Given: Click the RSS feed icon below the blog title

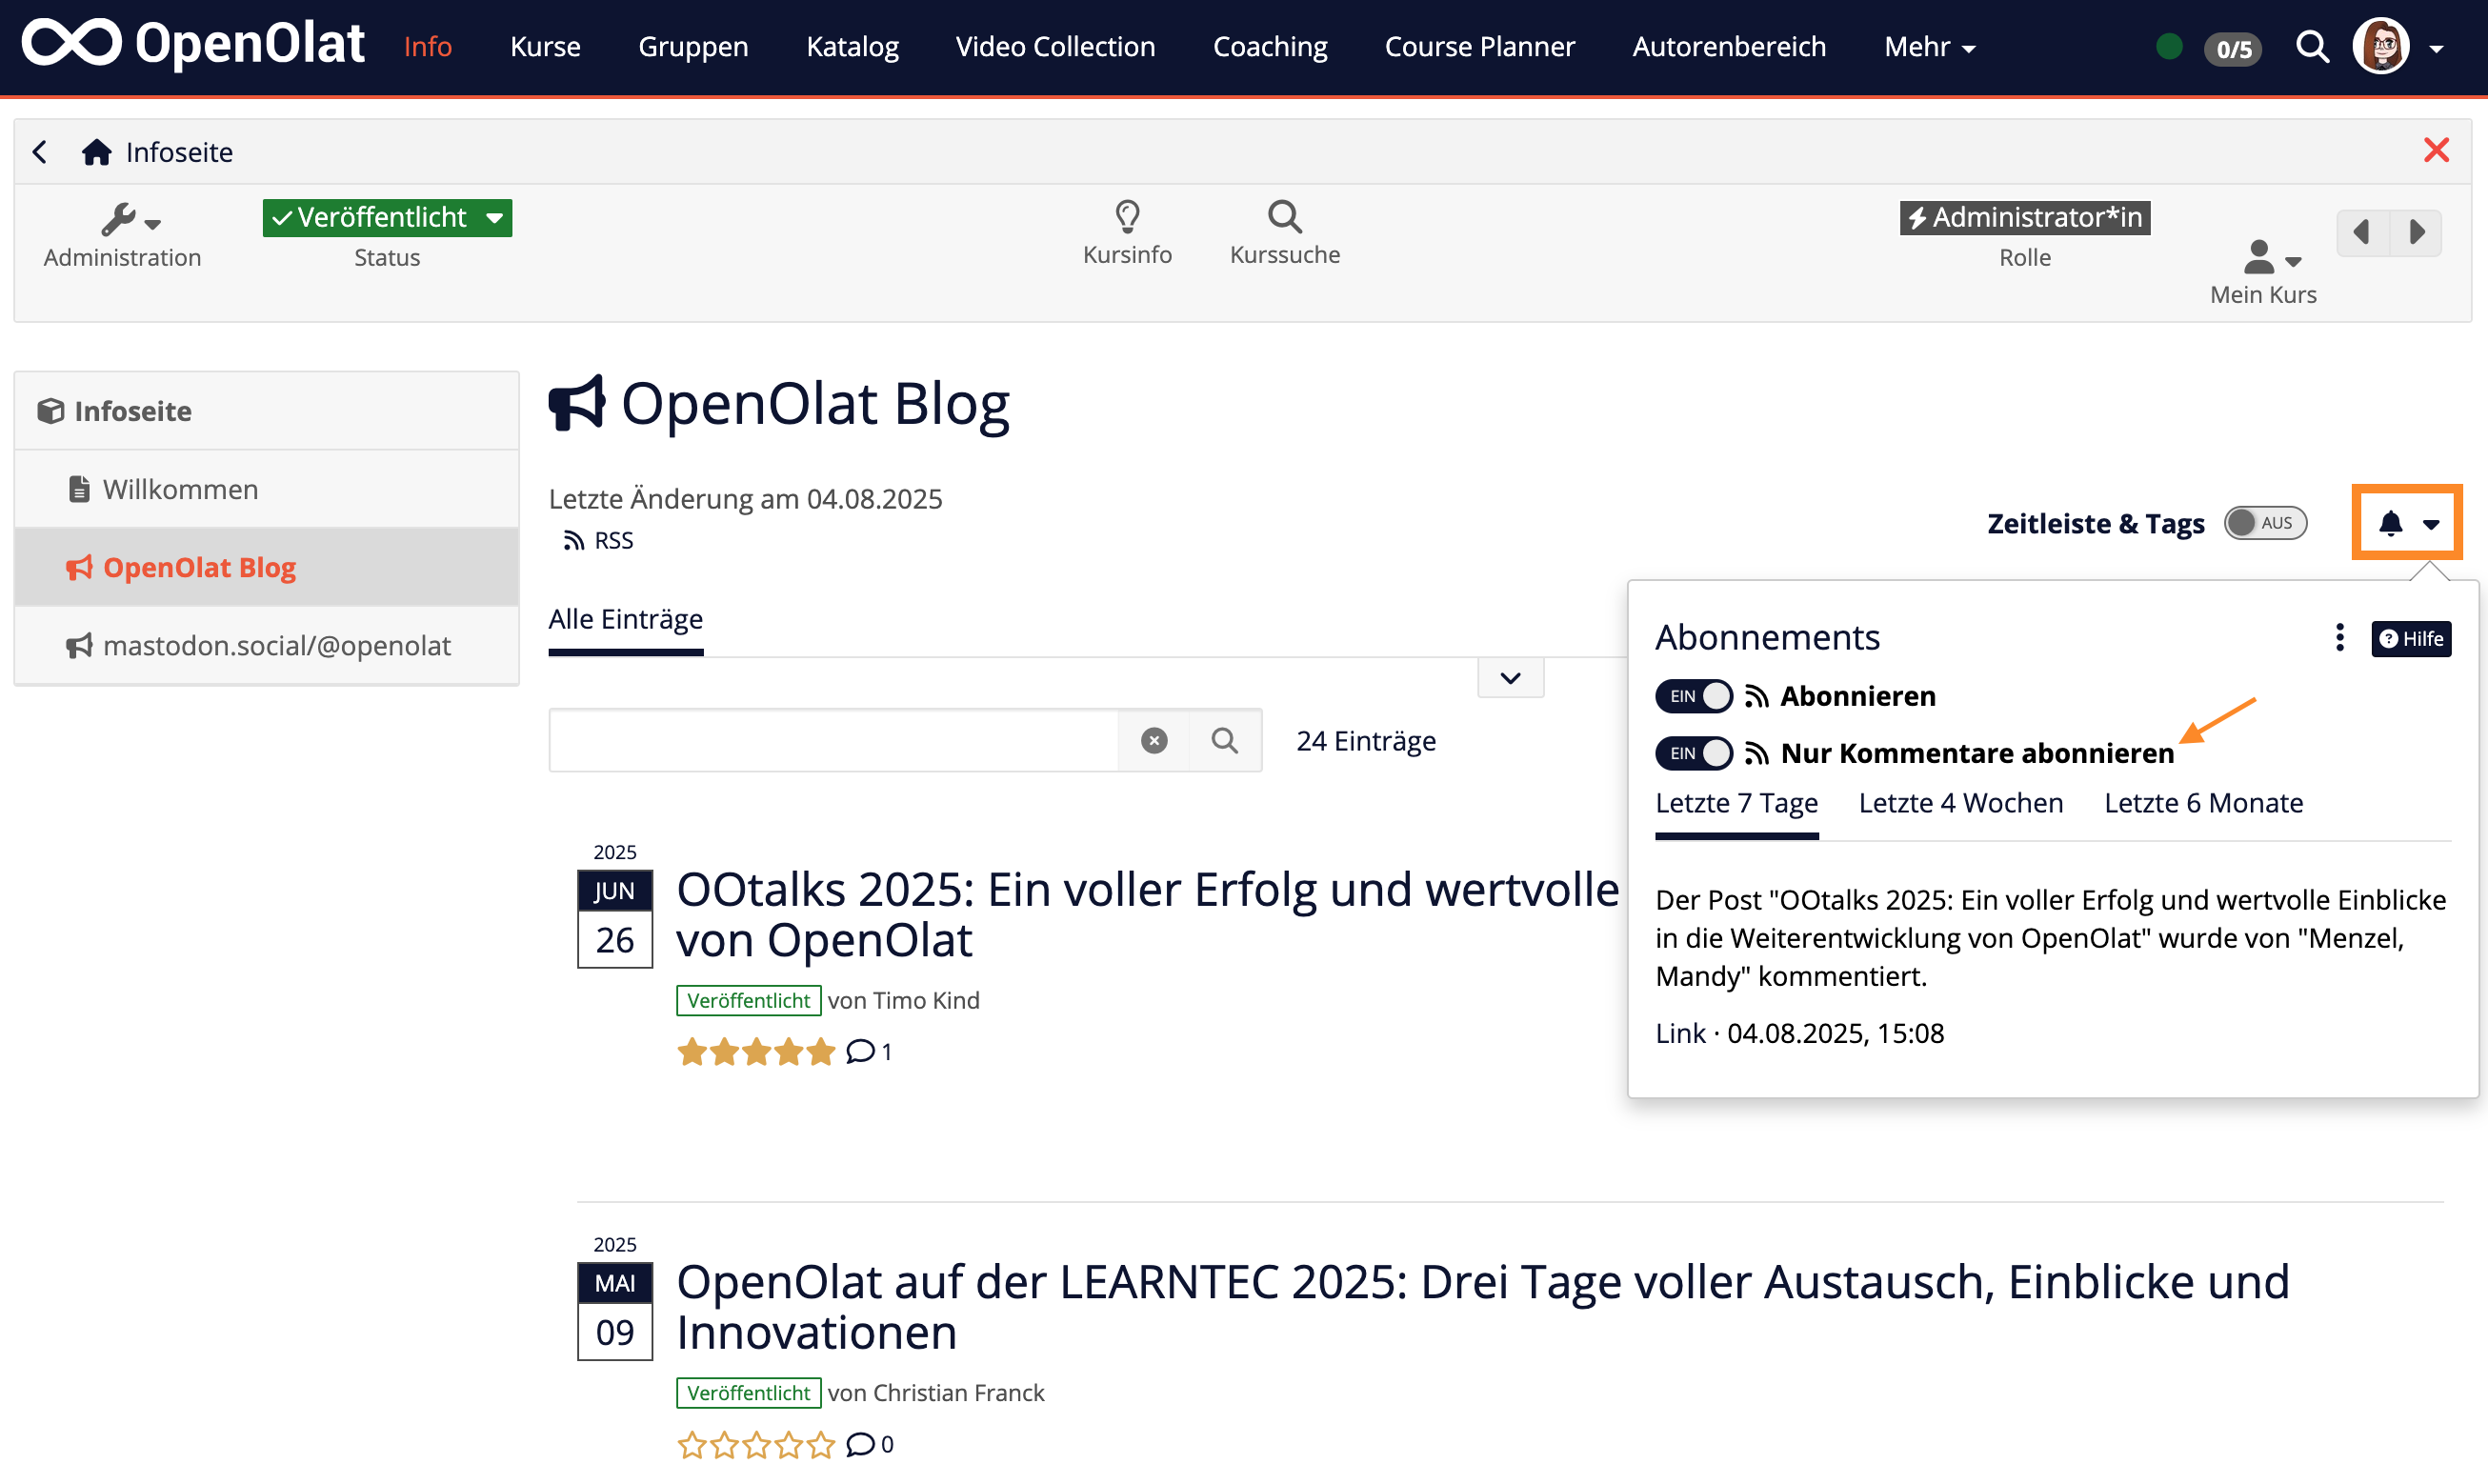Looking at the screenshot, I should click(x=573, y=540).
